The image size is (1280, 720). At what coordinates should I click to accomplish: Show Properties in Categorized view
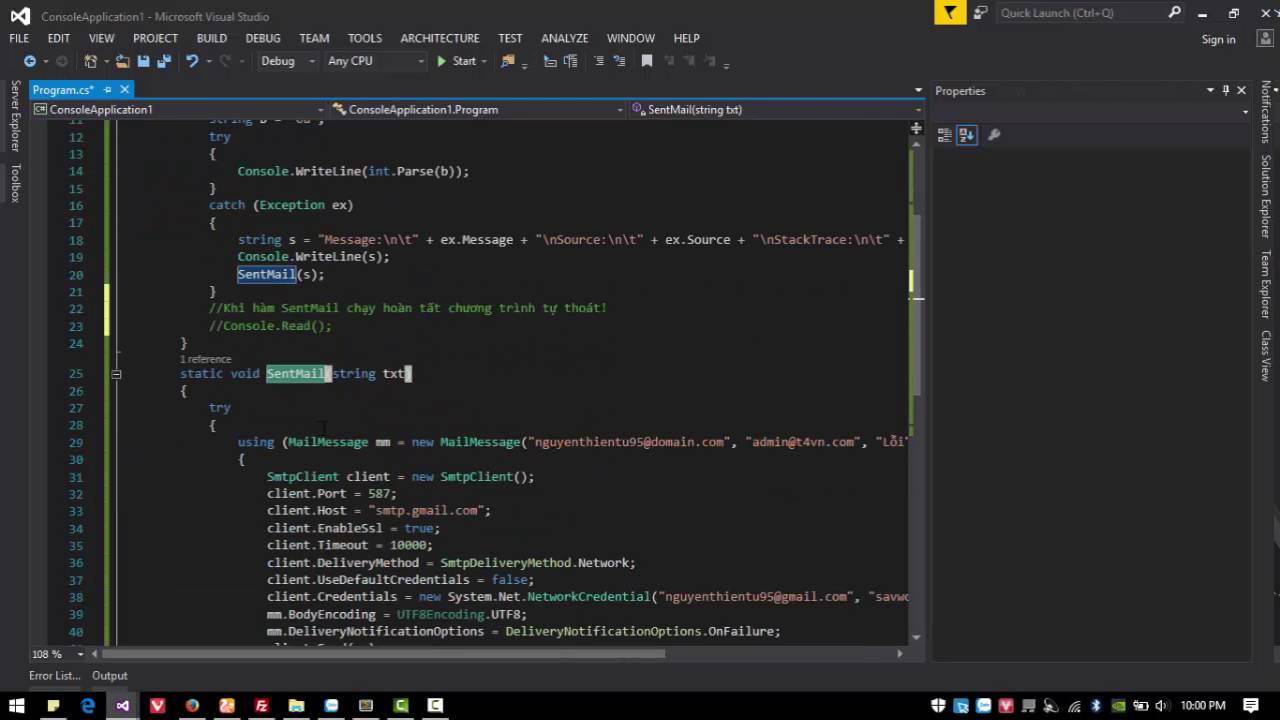(x=944, y=135)
